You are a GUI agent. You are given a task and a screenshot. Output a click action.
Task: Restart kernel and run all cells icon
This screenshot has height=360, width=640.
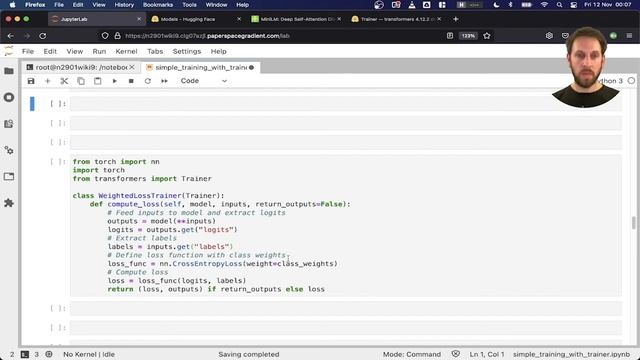[164, 81]
